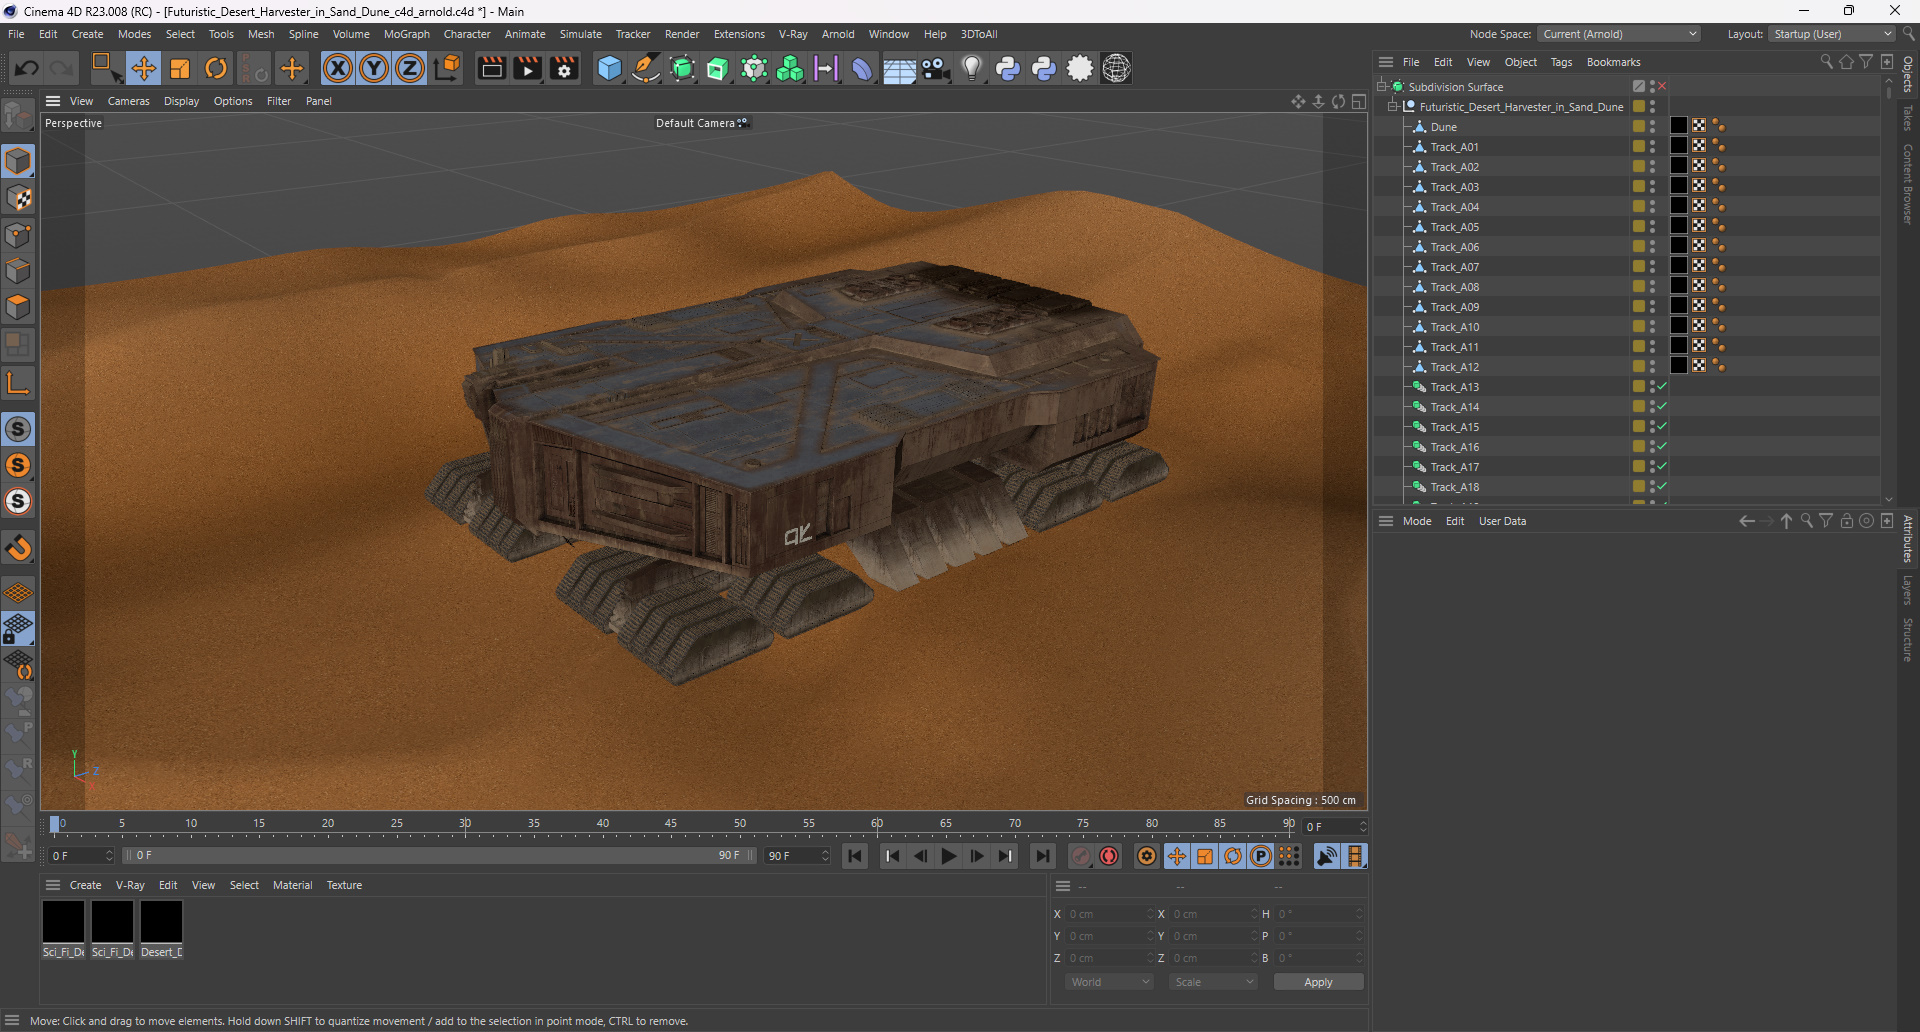The height and width of the screenshot is (1032, 1920).
Task: Toggle Z-axis lock
Action: pos(410,68)
